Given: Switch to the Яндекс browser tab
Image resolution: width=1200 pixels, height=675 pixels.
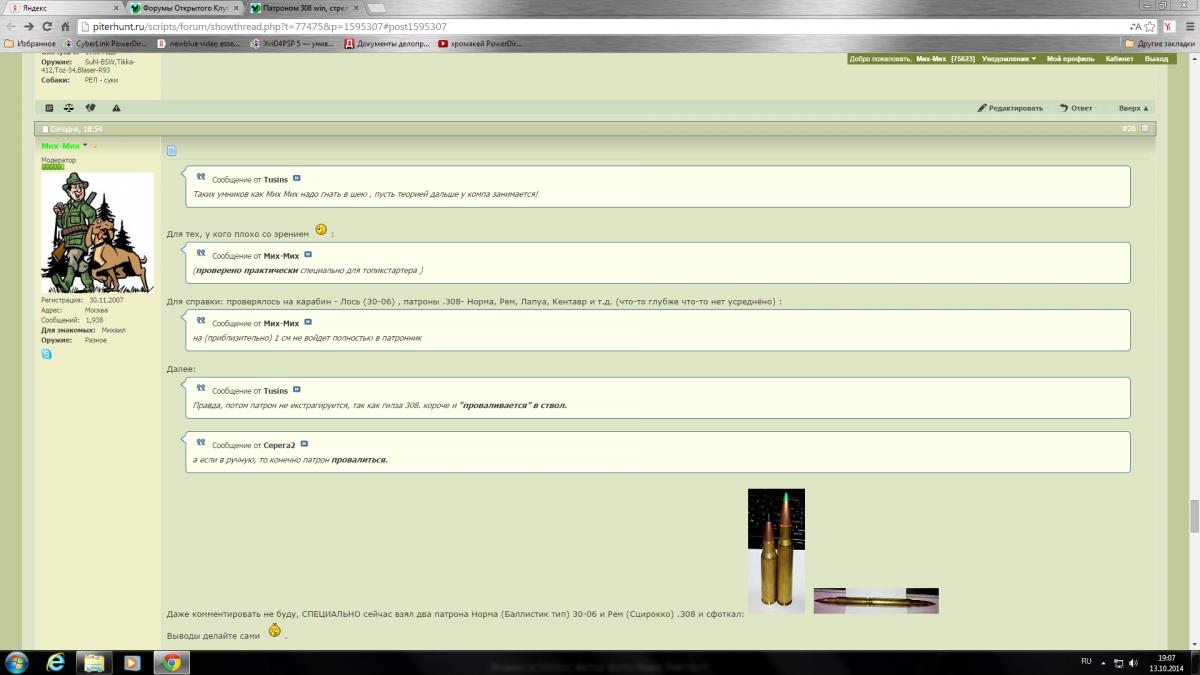Looking at the screenshot, I should click(60, 7).
